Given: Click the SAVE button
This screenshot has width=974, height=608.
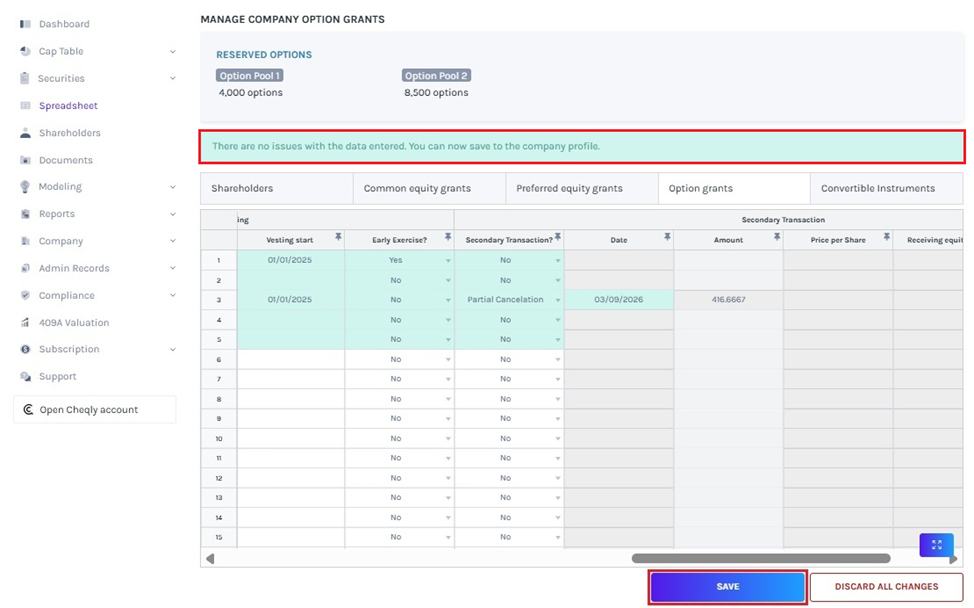Looking at the screenshot, I should 727,587.
